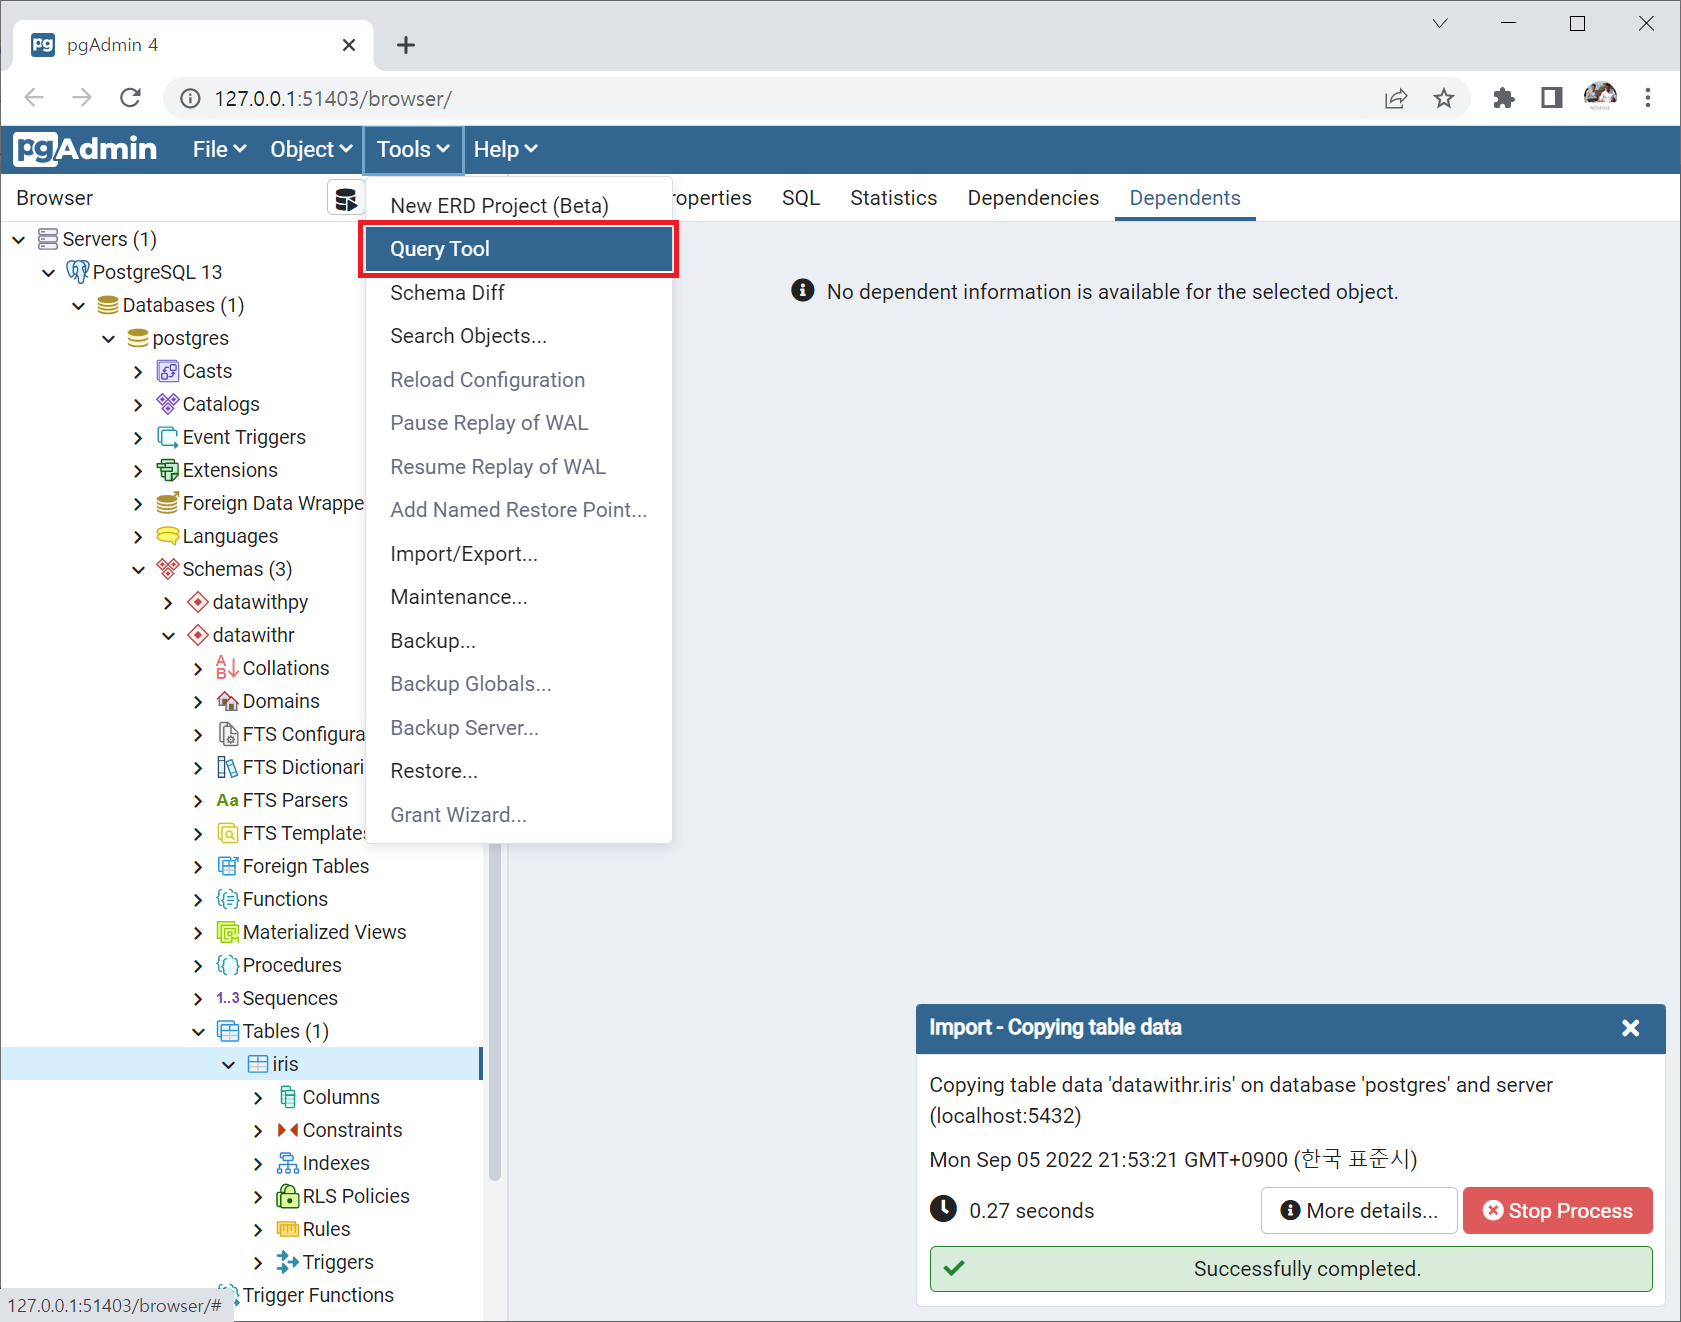This screenshot has width=1681, height=1322.
Task: Click the FTS Parsers icon
Action: pyautogui.click(x=228, y=800)
